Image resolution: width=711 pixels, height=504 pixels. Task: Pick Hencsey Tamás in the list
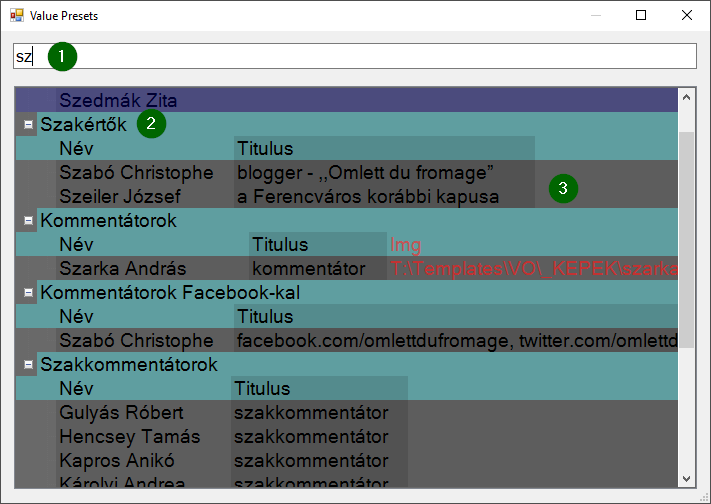[x=129, y=437]
